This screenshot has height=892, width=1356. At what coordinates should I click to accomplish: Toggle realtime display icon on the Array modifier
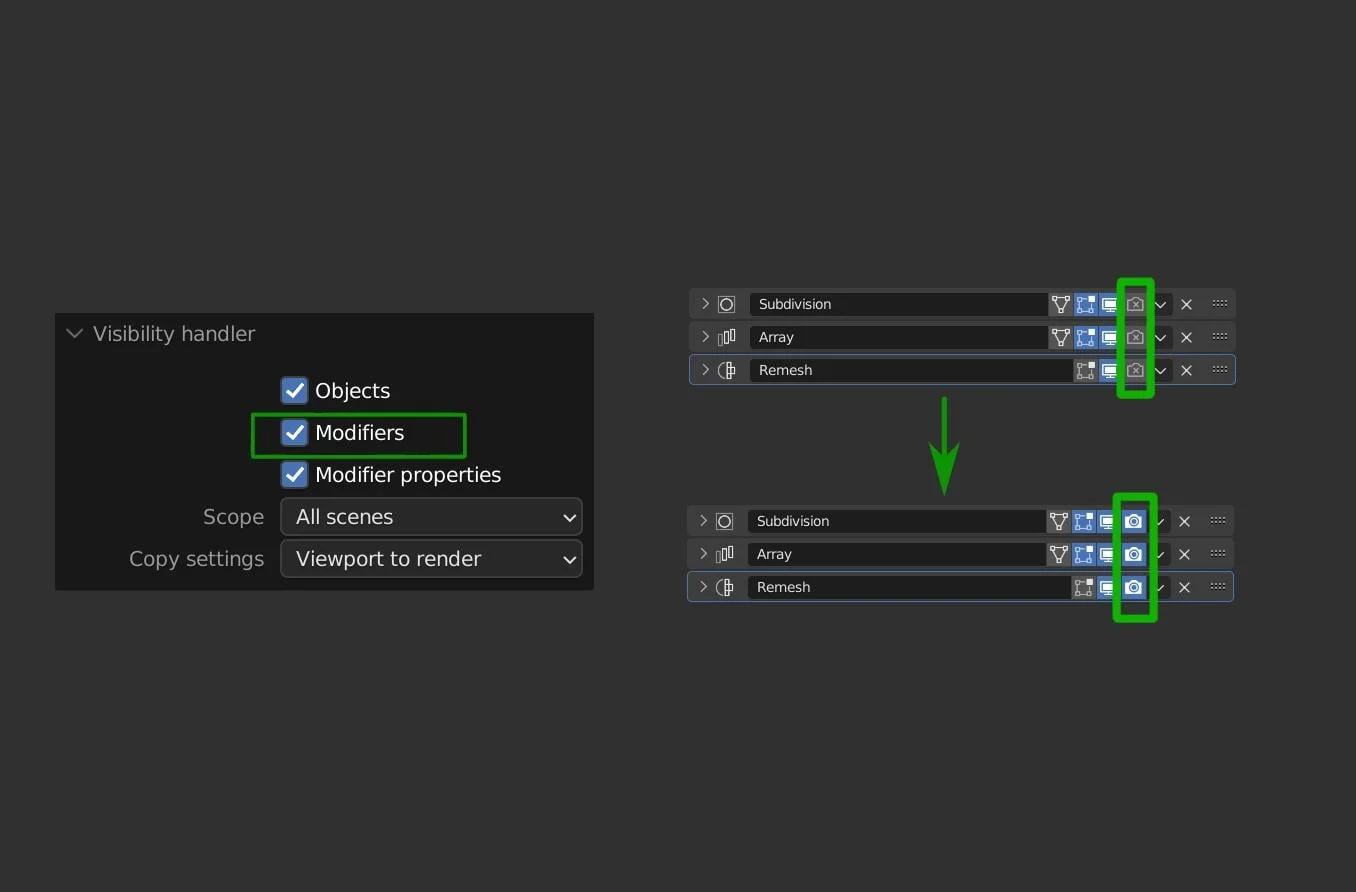pyautogui.click(x=1110, y=337)
